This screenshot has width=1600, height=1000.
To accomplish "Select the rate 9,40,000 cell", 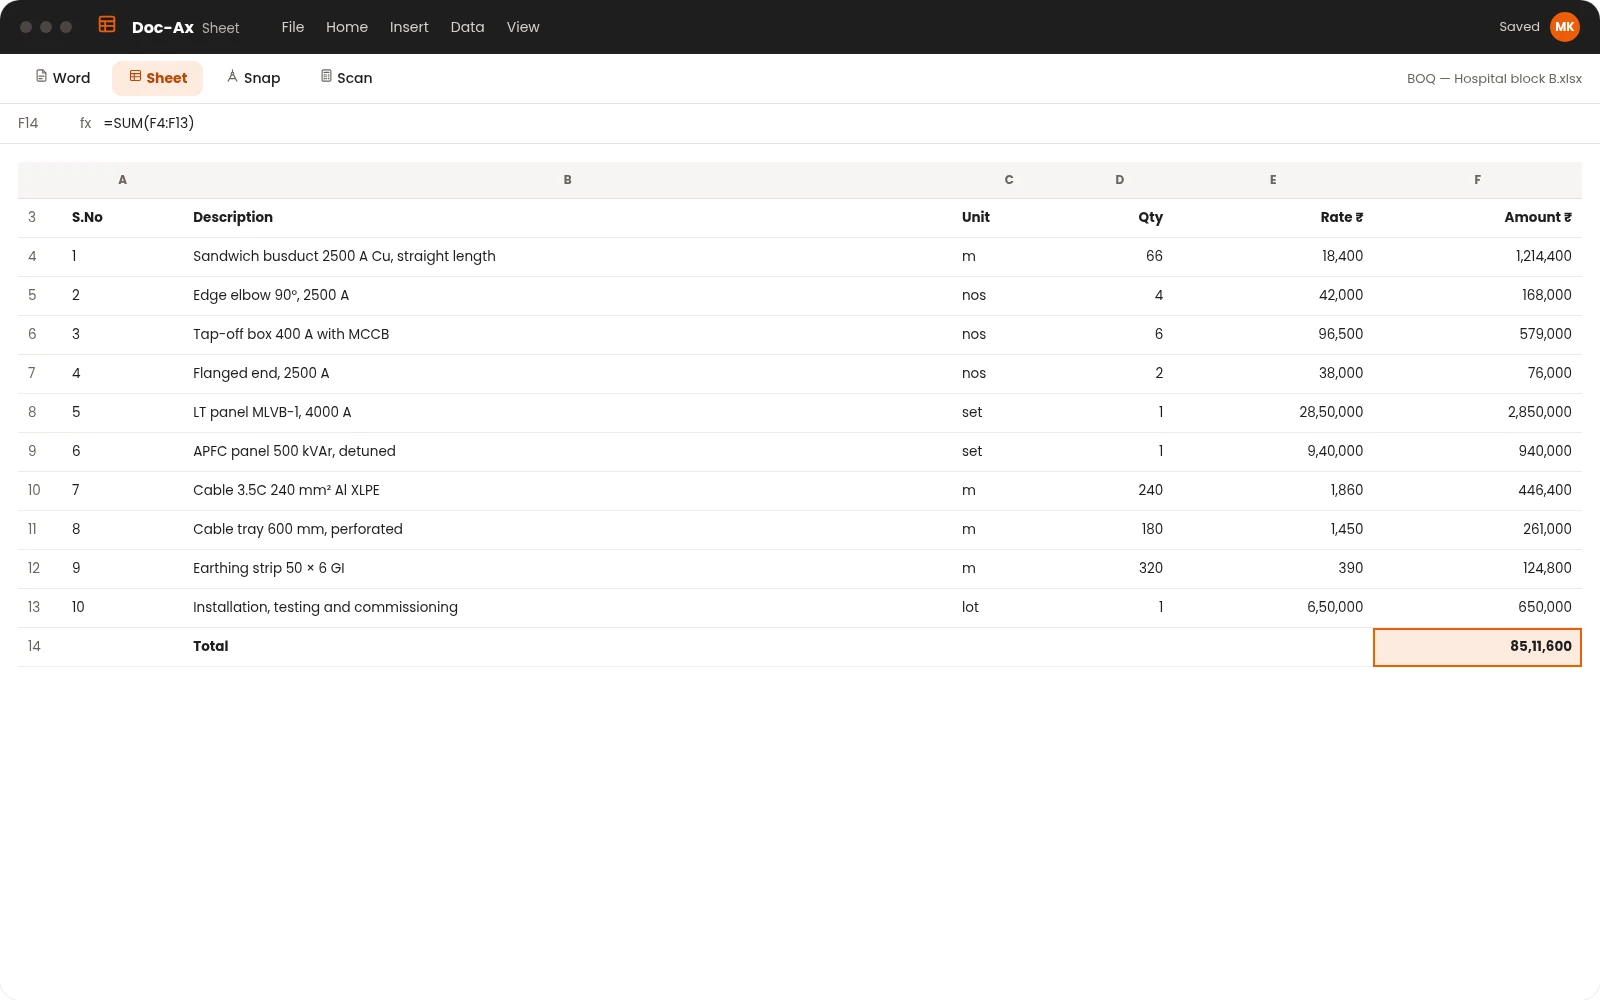I will (1273, 452).
